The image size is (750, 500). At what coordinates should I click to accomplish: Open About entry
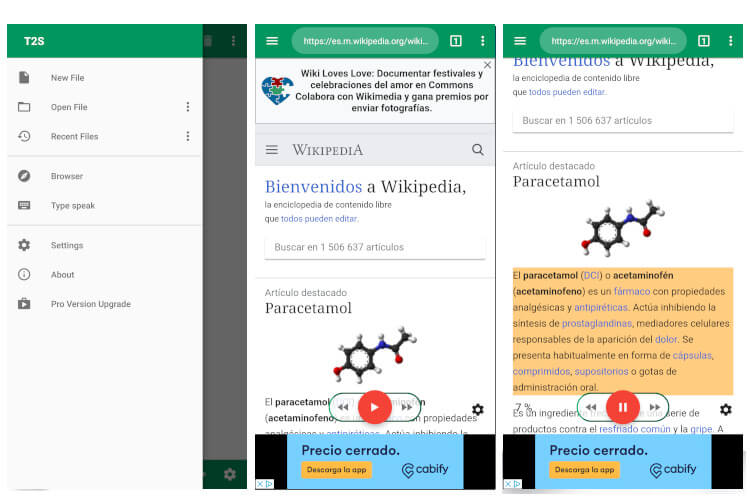(104, 275)
